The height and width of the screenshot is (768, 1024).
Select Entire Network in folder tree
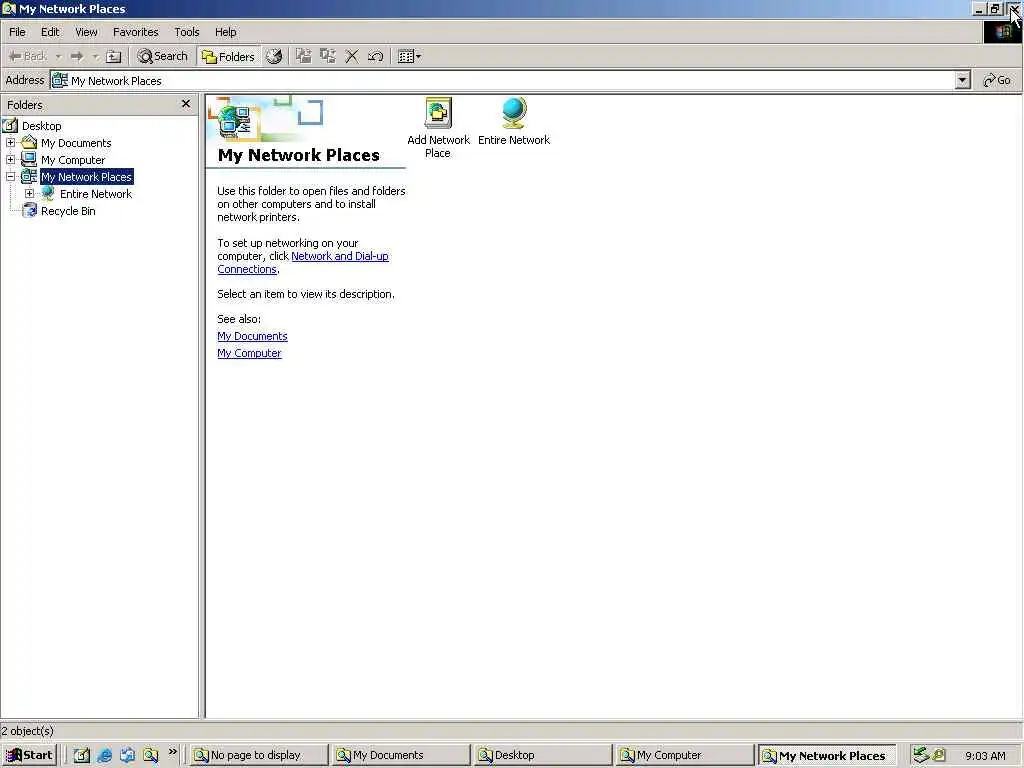point(96,194)
